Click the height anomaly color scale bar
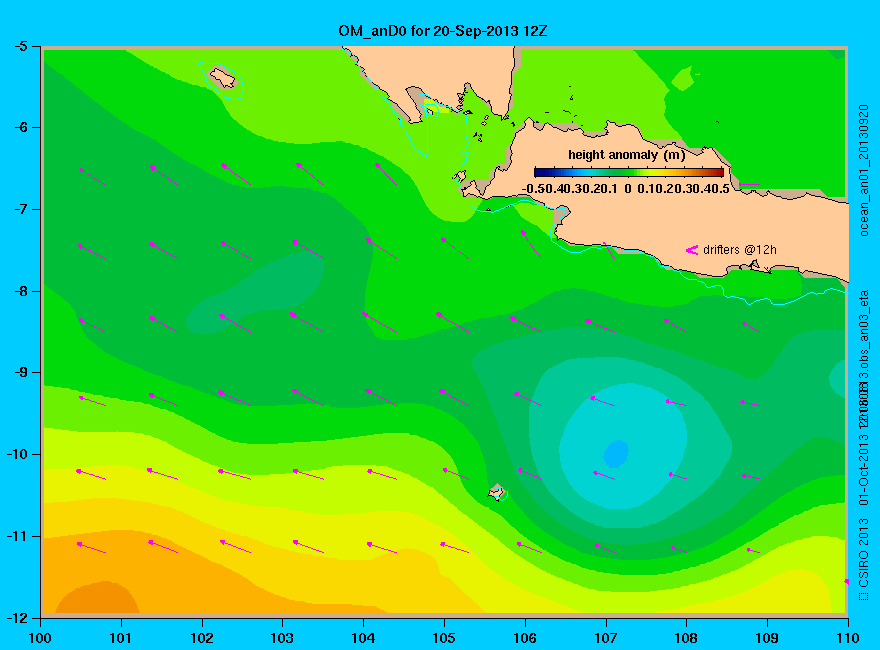This screenshot has width=880, height=650. point(629,172)
